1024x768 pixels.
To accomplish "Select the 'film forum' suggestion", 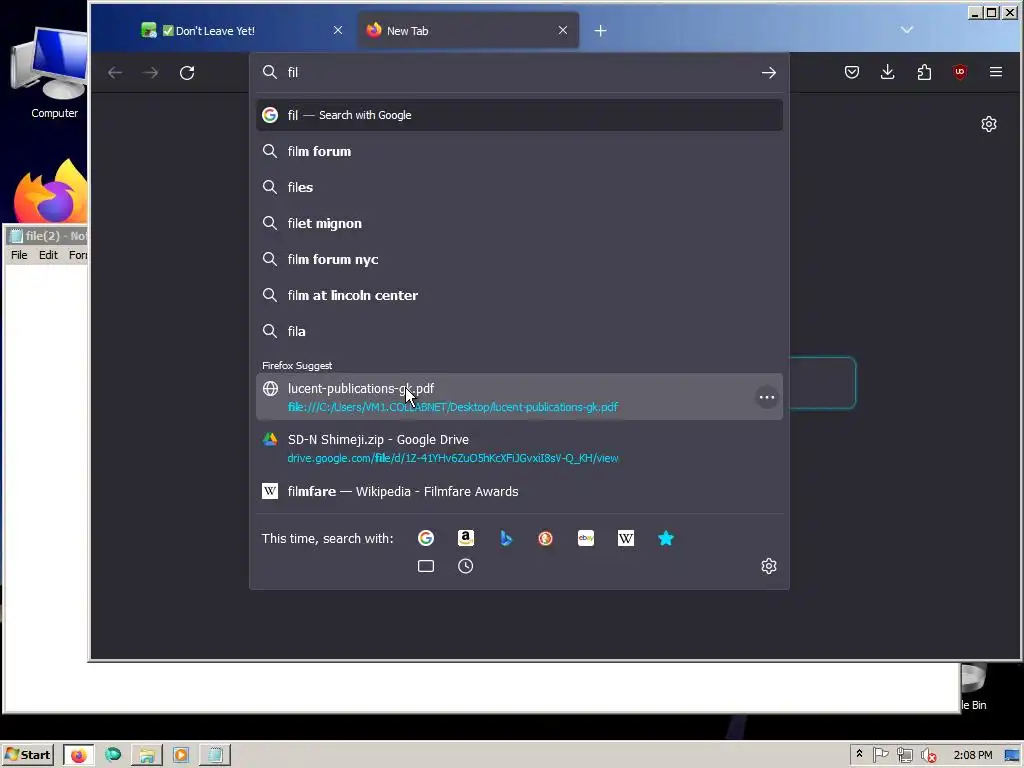I will click(519, 152).
